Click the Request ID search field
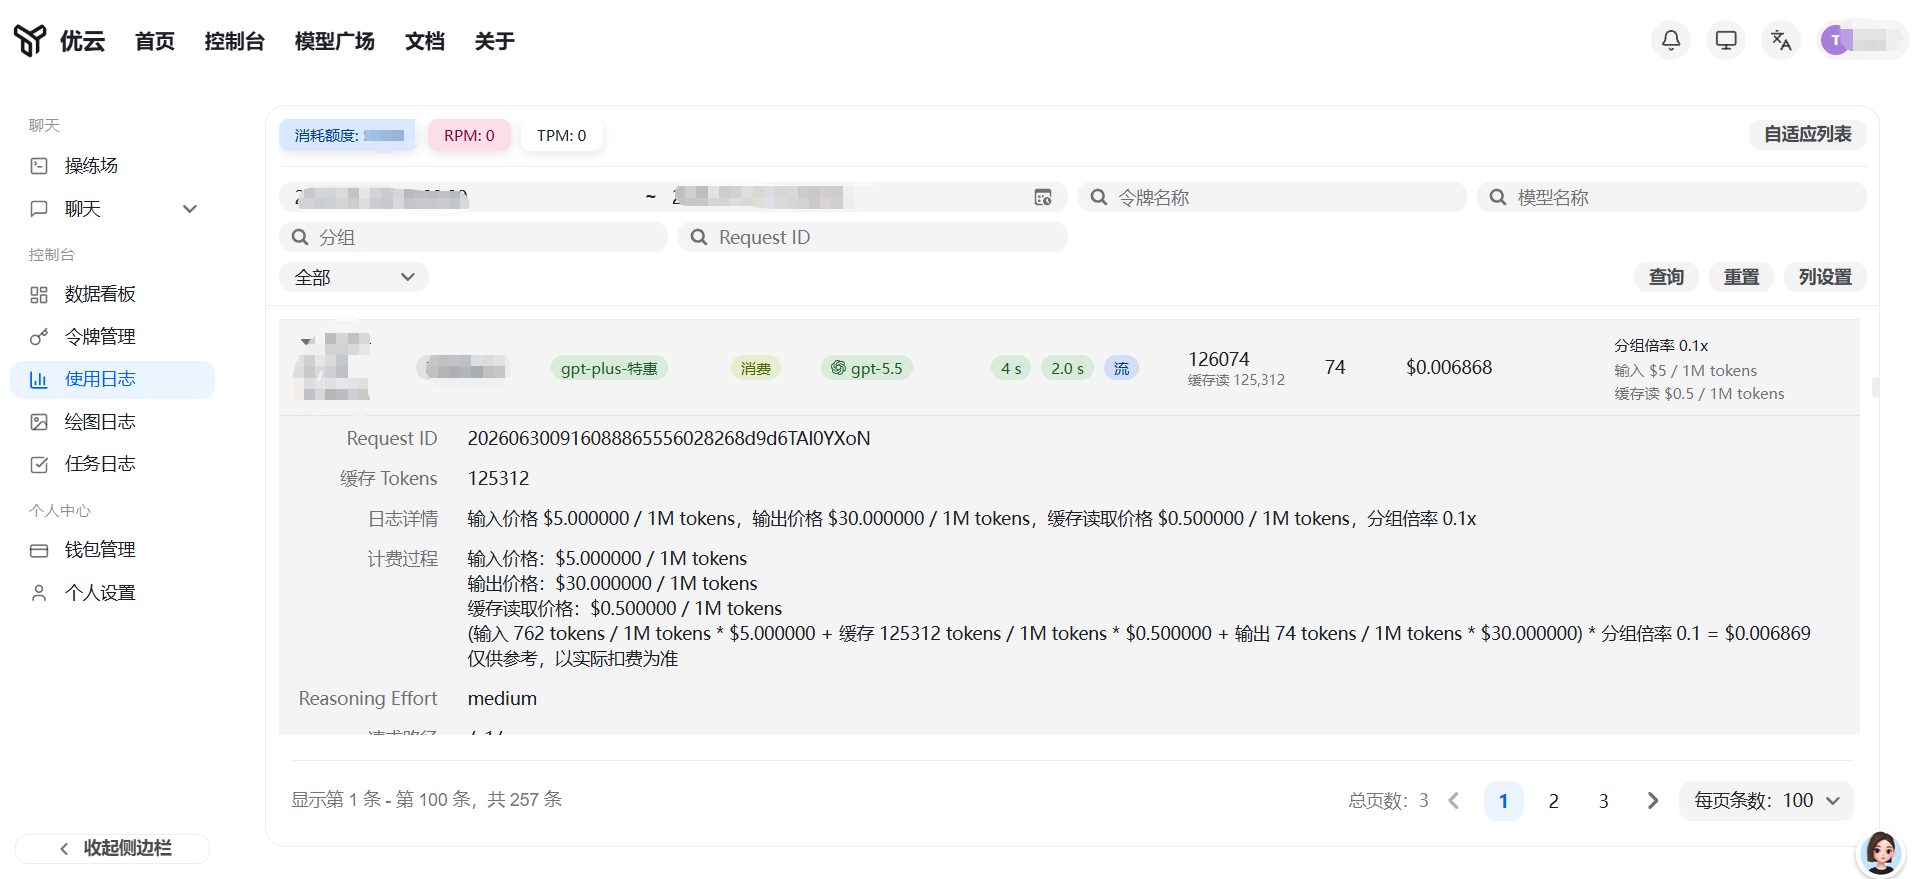The height and width of the screenshot is (879, 1920). click(873, 237)
